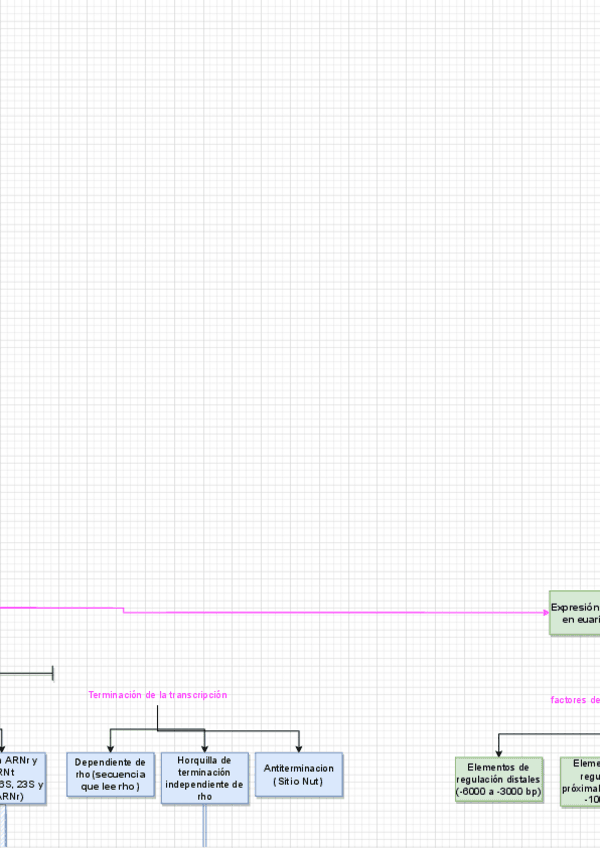Select the long pink horizontal connector line
The image size is (600, 848).
tap(330, 612)
